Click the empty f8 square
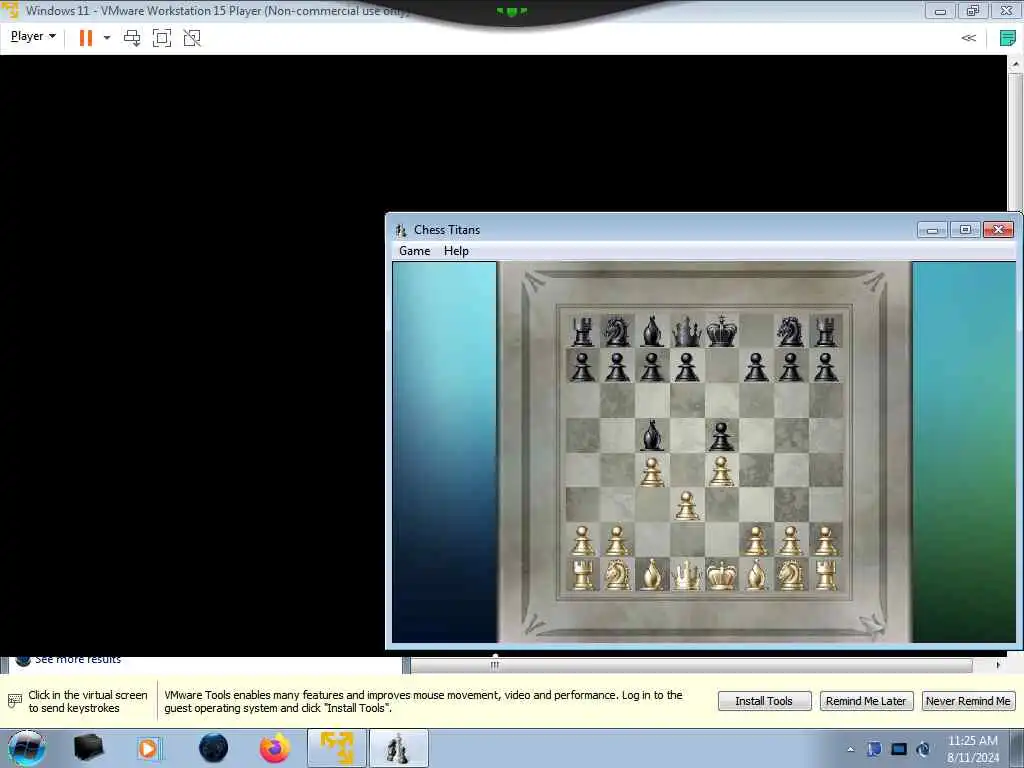1024x768 pixels. pos(756,330)
